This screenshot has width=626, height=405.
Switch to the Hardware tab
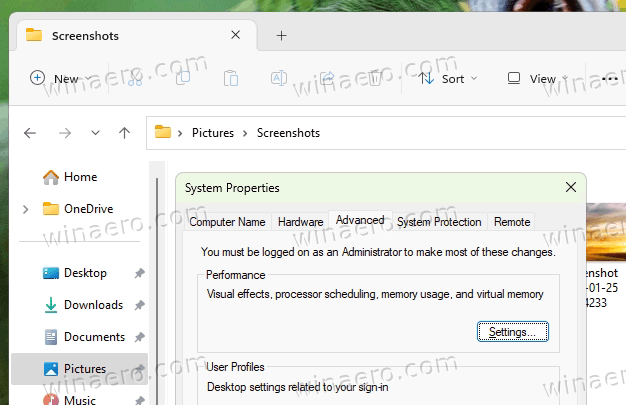[x=301, y=222]
